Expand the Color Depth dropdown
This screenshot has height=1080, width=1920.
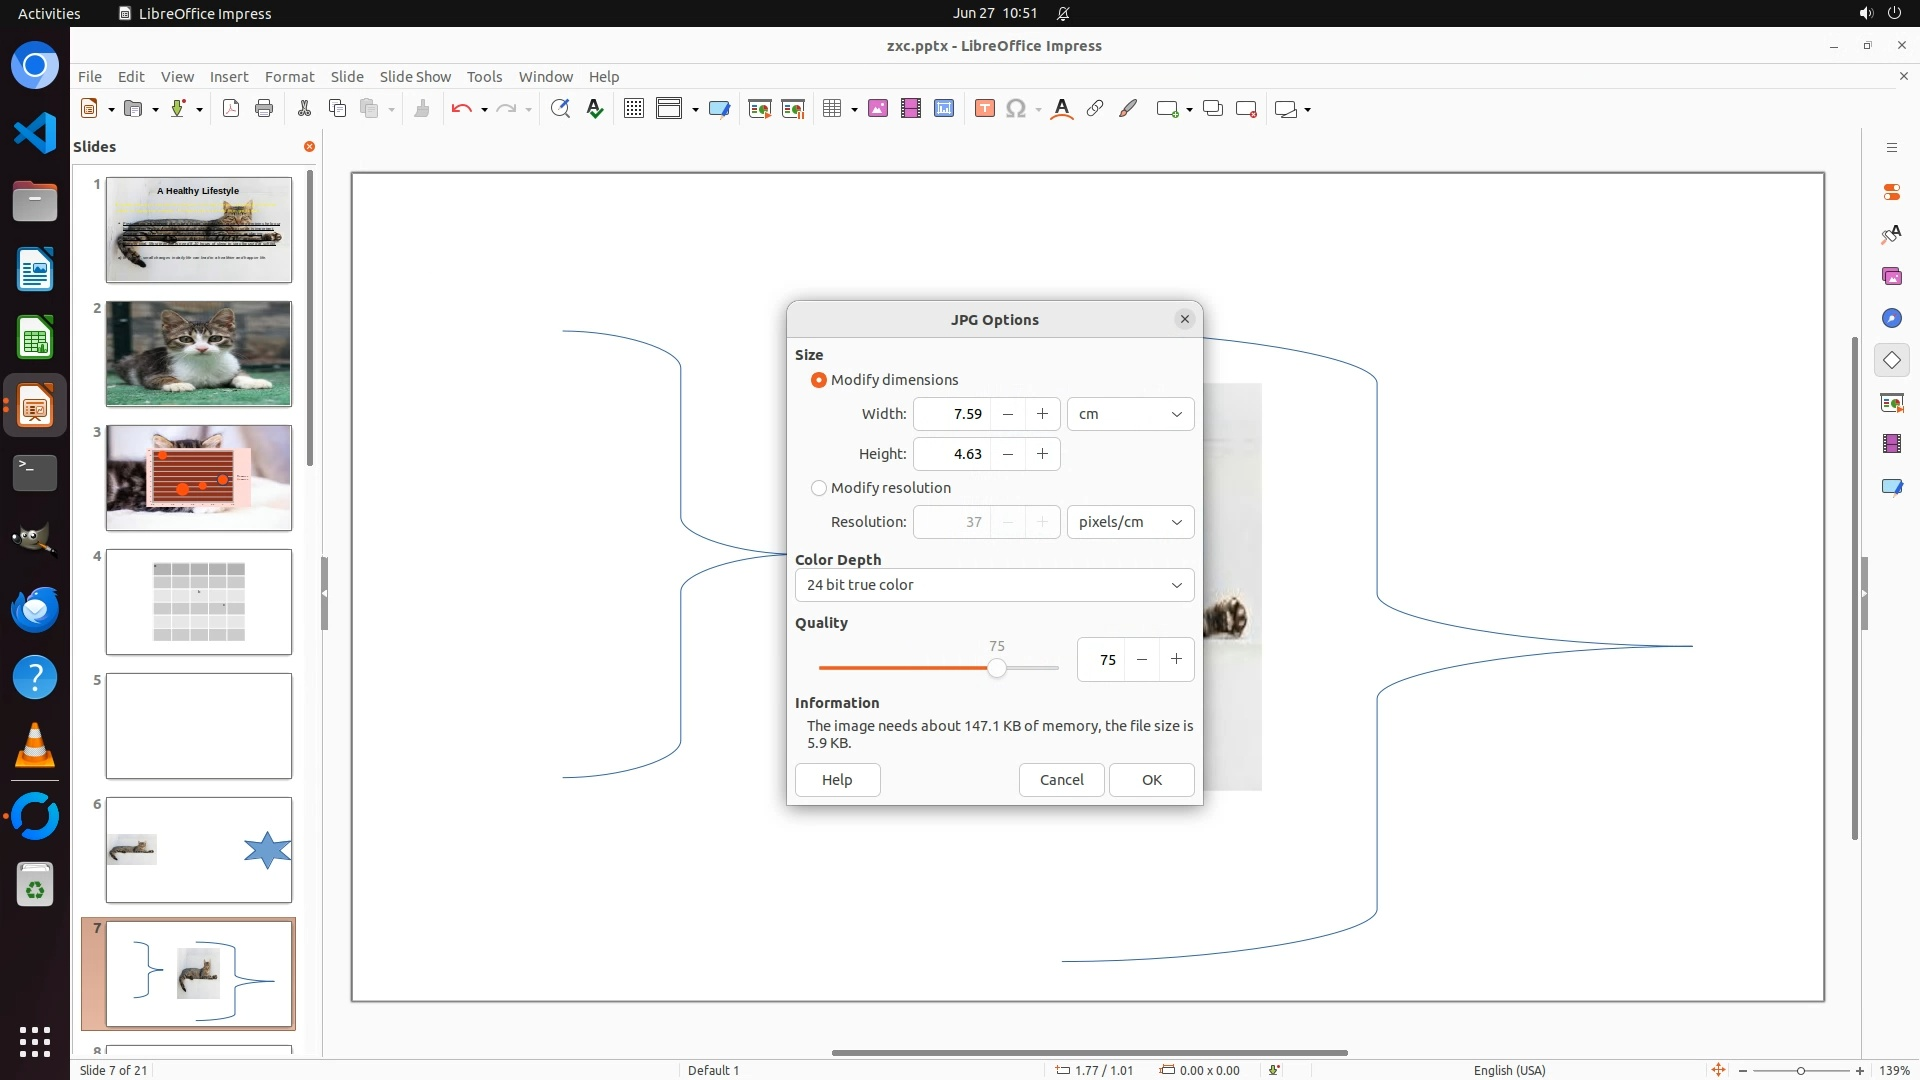click(x=994, y=585)
